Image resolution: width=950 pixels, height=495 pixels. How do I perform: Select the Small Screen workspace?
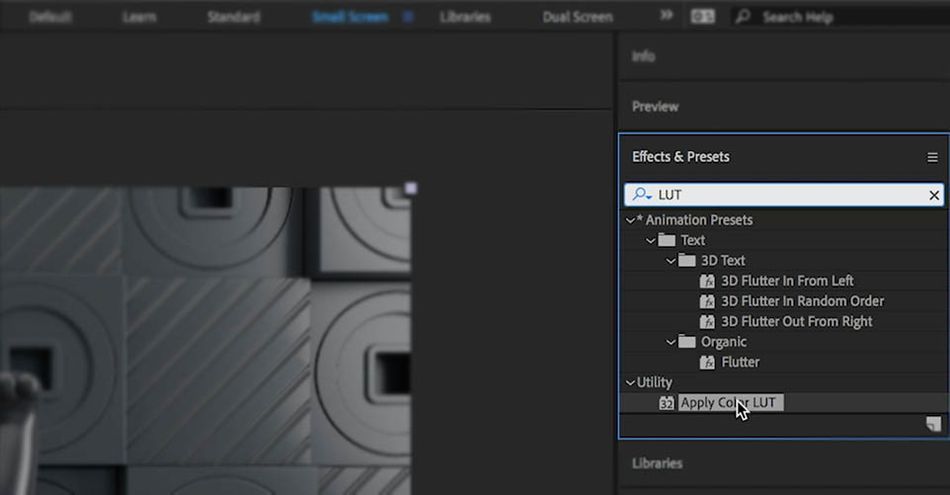click(x=350, y=17)
